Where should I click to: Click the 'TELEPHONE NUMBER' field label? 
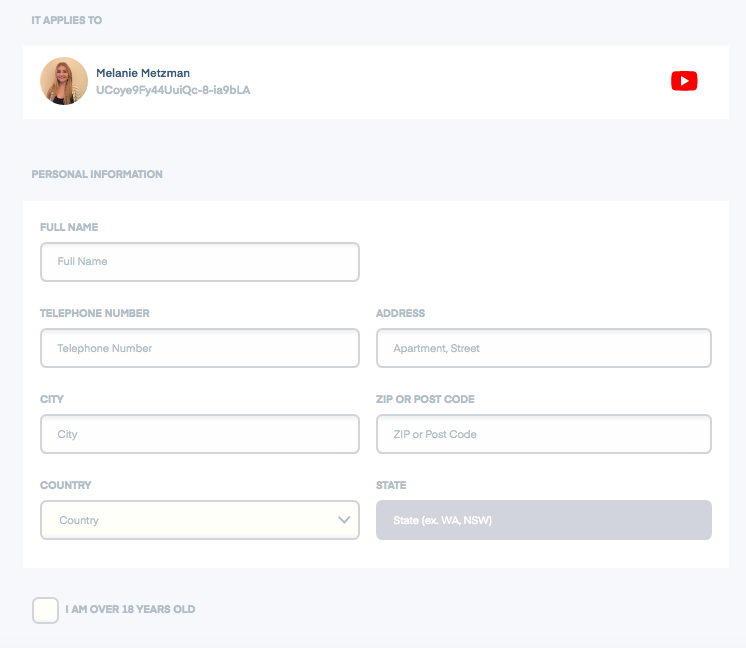tap(95, 313)
